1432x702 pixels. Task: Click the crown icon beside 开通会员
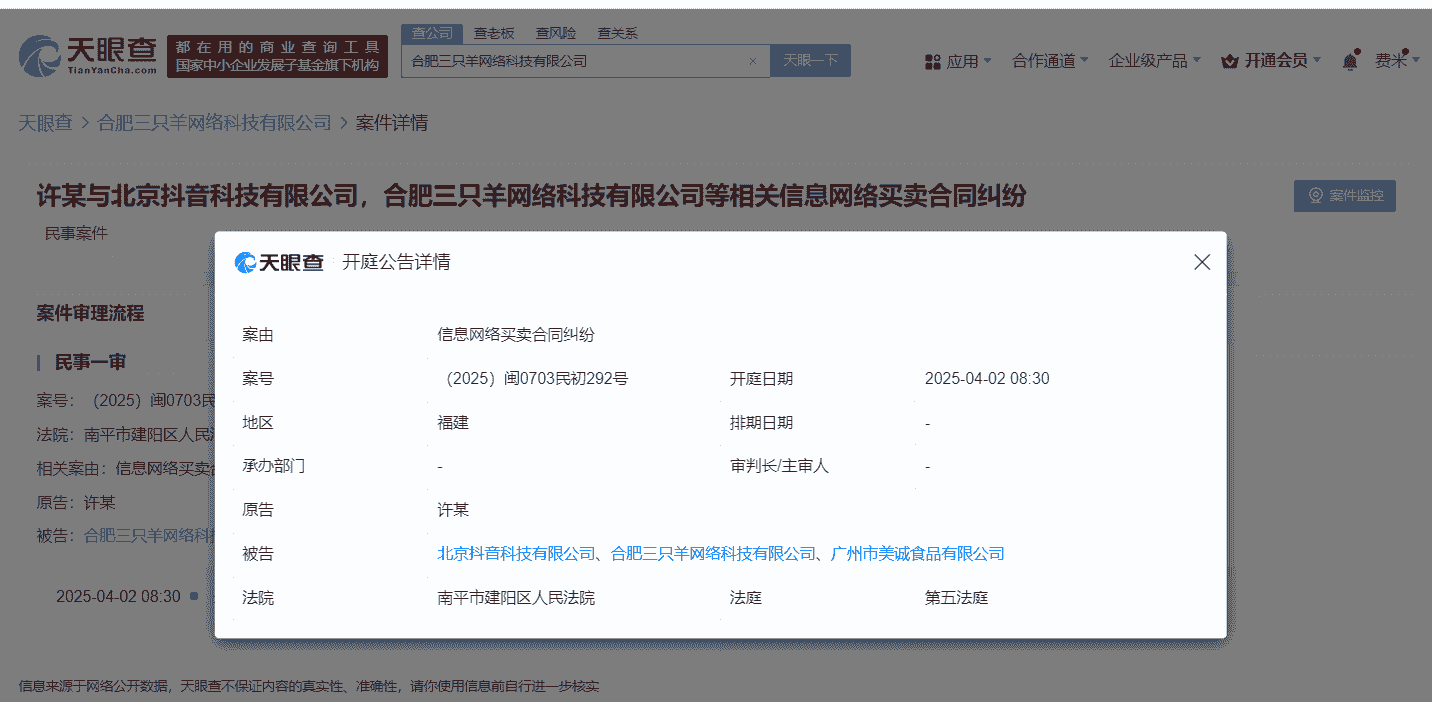point(1230,62)
